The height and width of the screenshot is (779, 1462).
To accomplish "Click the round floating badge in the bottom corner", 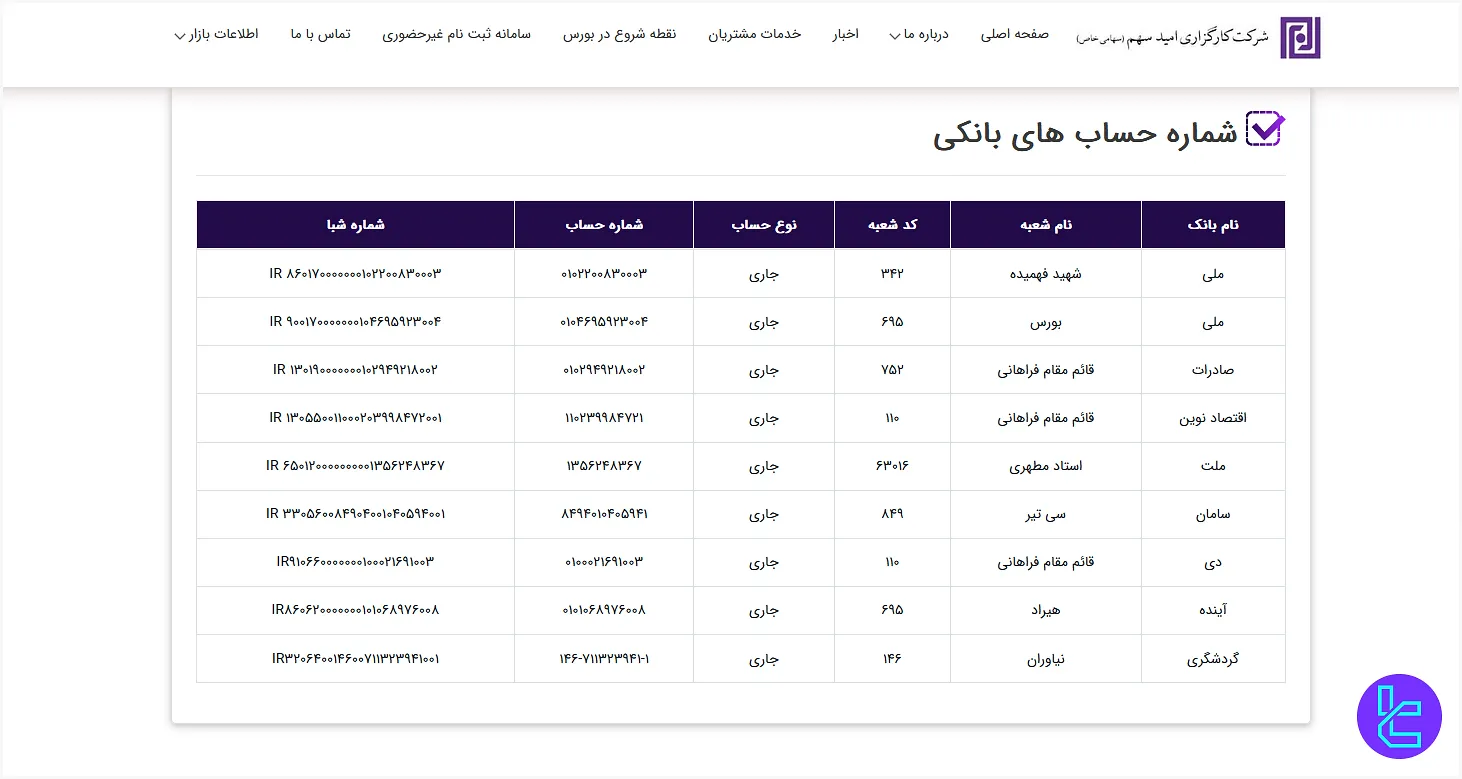I will [1399, 716].
